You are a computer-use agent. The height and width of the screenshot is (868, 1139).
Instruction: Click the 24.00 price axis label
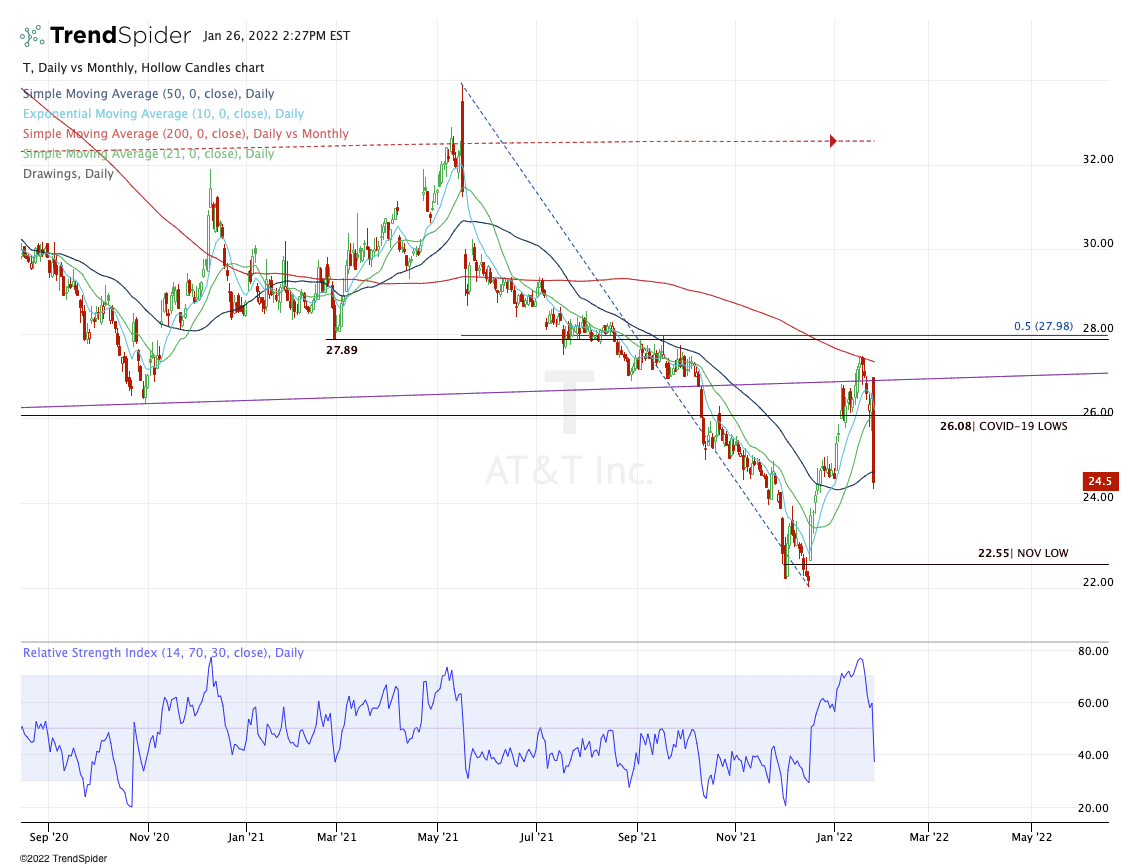[1098, 497]
